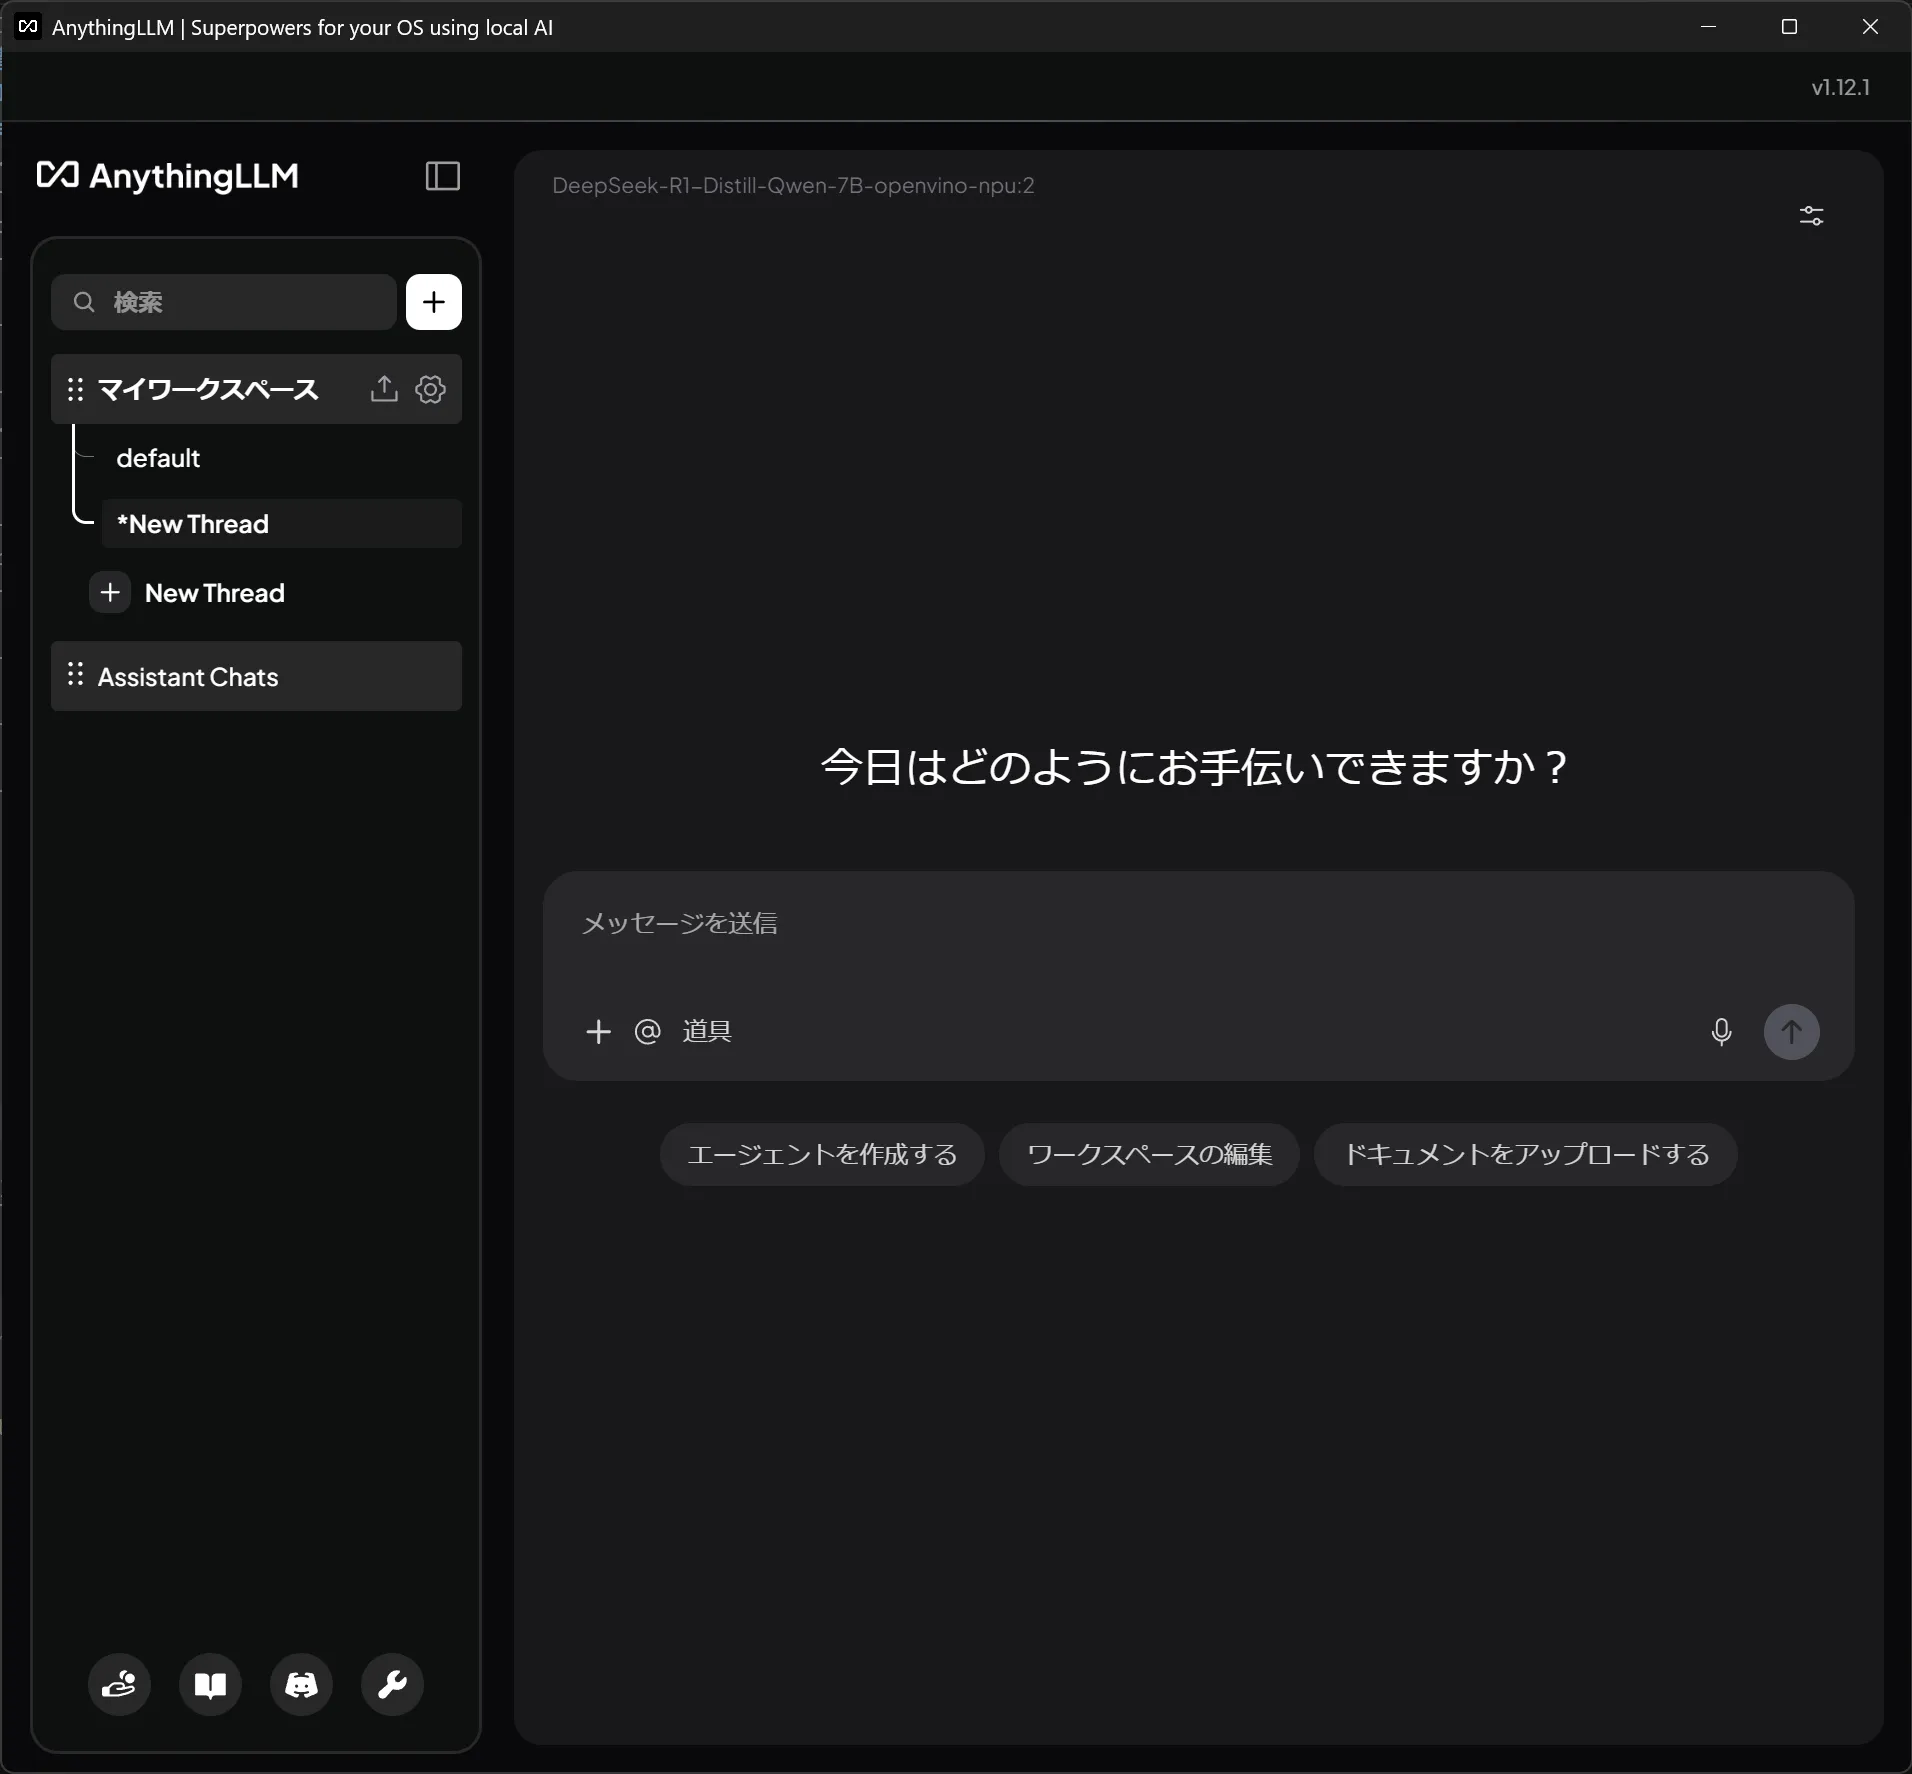Maximize the AnythingLLM window
The height and width of the screenshot is (1774, 1912).
click(1789, 27)
